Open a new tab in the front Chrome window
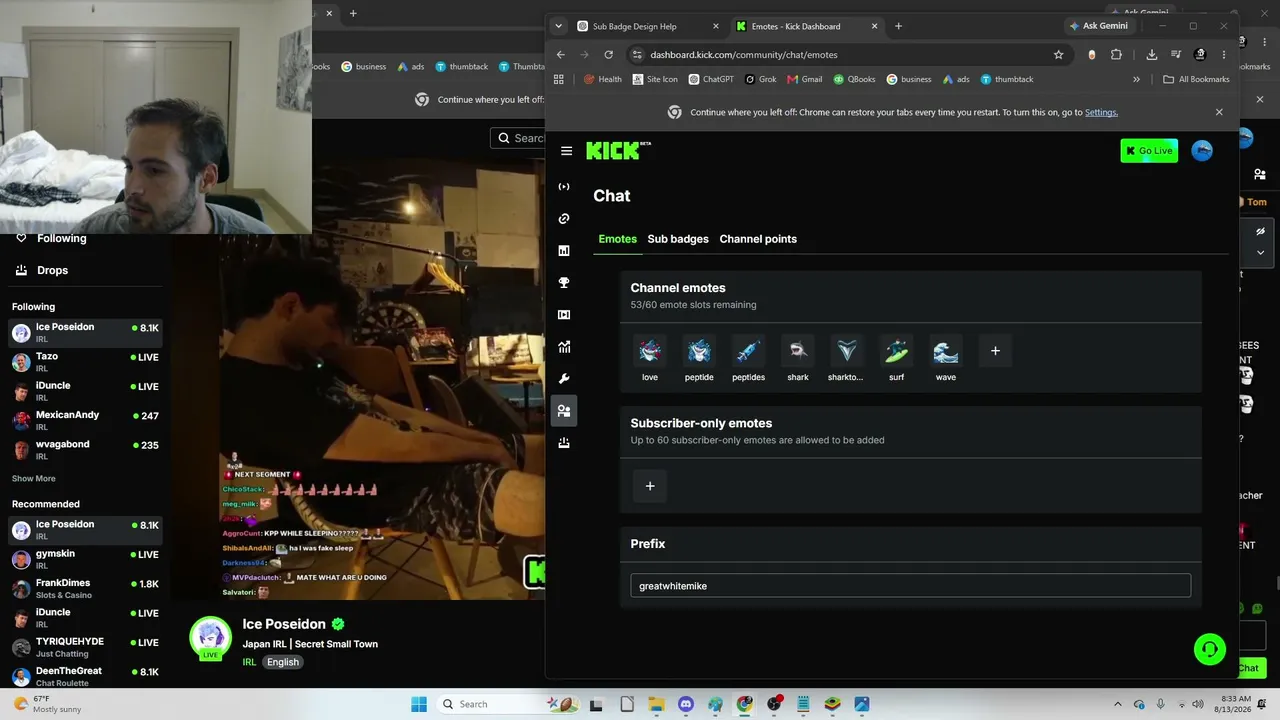Image resolution: width=1280 pixels, height=720 pixels. point(898,26)
